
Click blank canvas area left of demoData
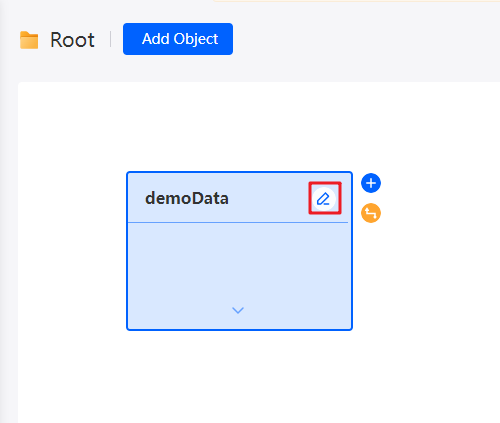pyautogui.click(x=72, y=250)
